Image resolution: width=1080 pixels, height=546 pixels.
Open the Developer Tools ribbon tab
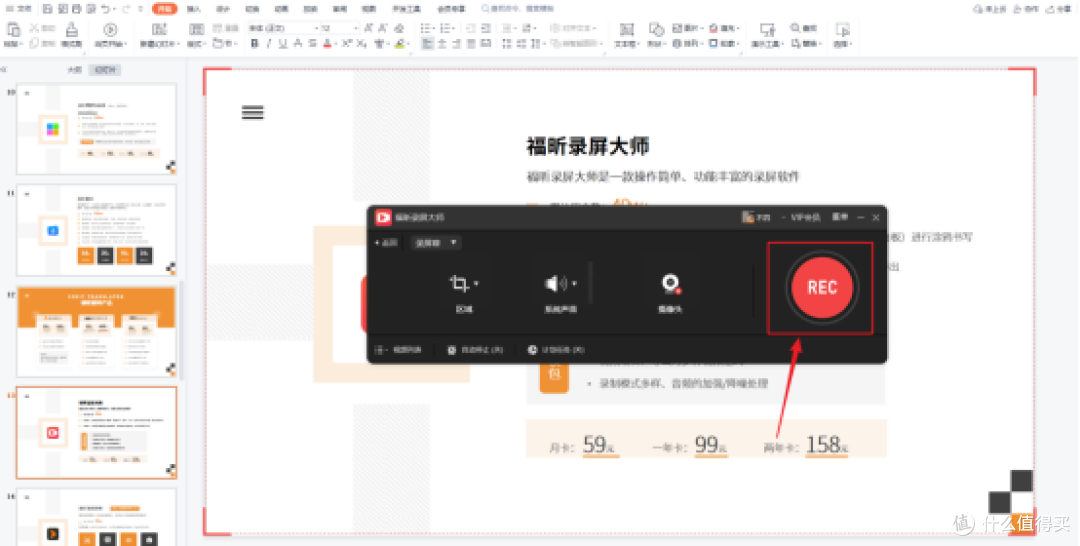(x=406, y=9)
